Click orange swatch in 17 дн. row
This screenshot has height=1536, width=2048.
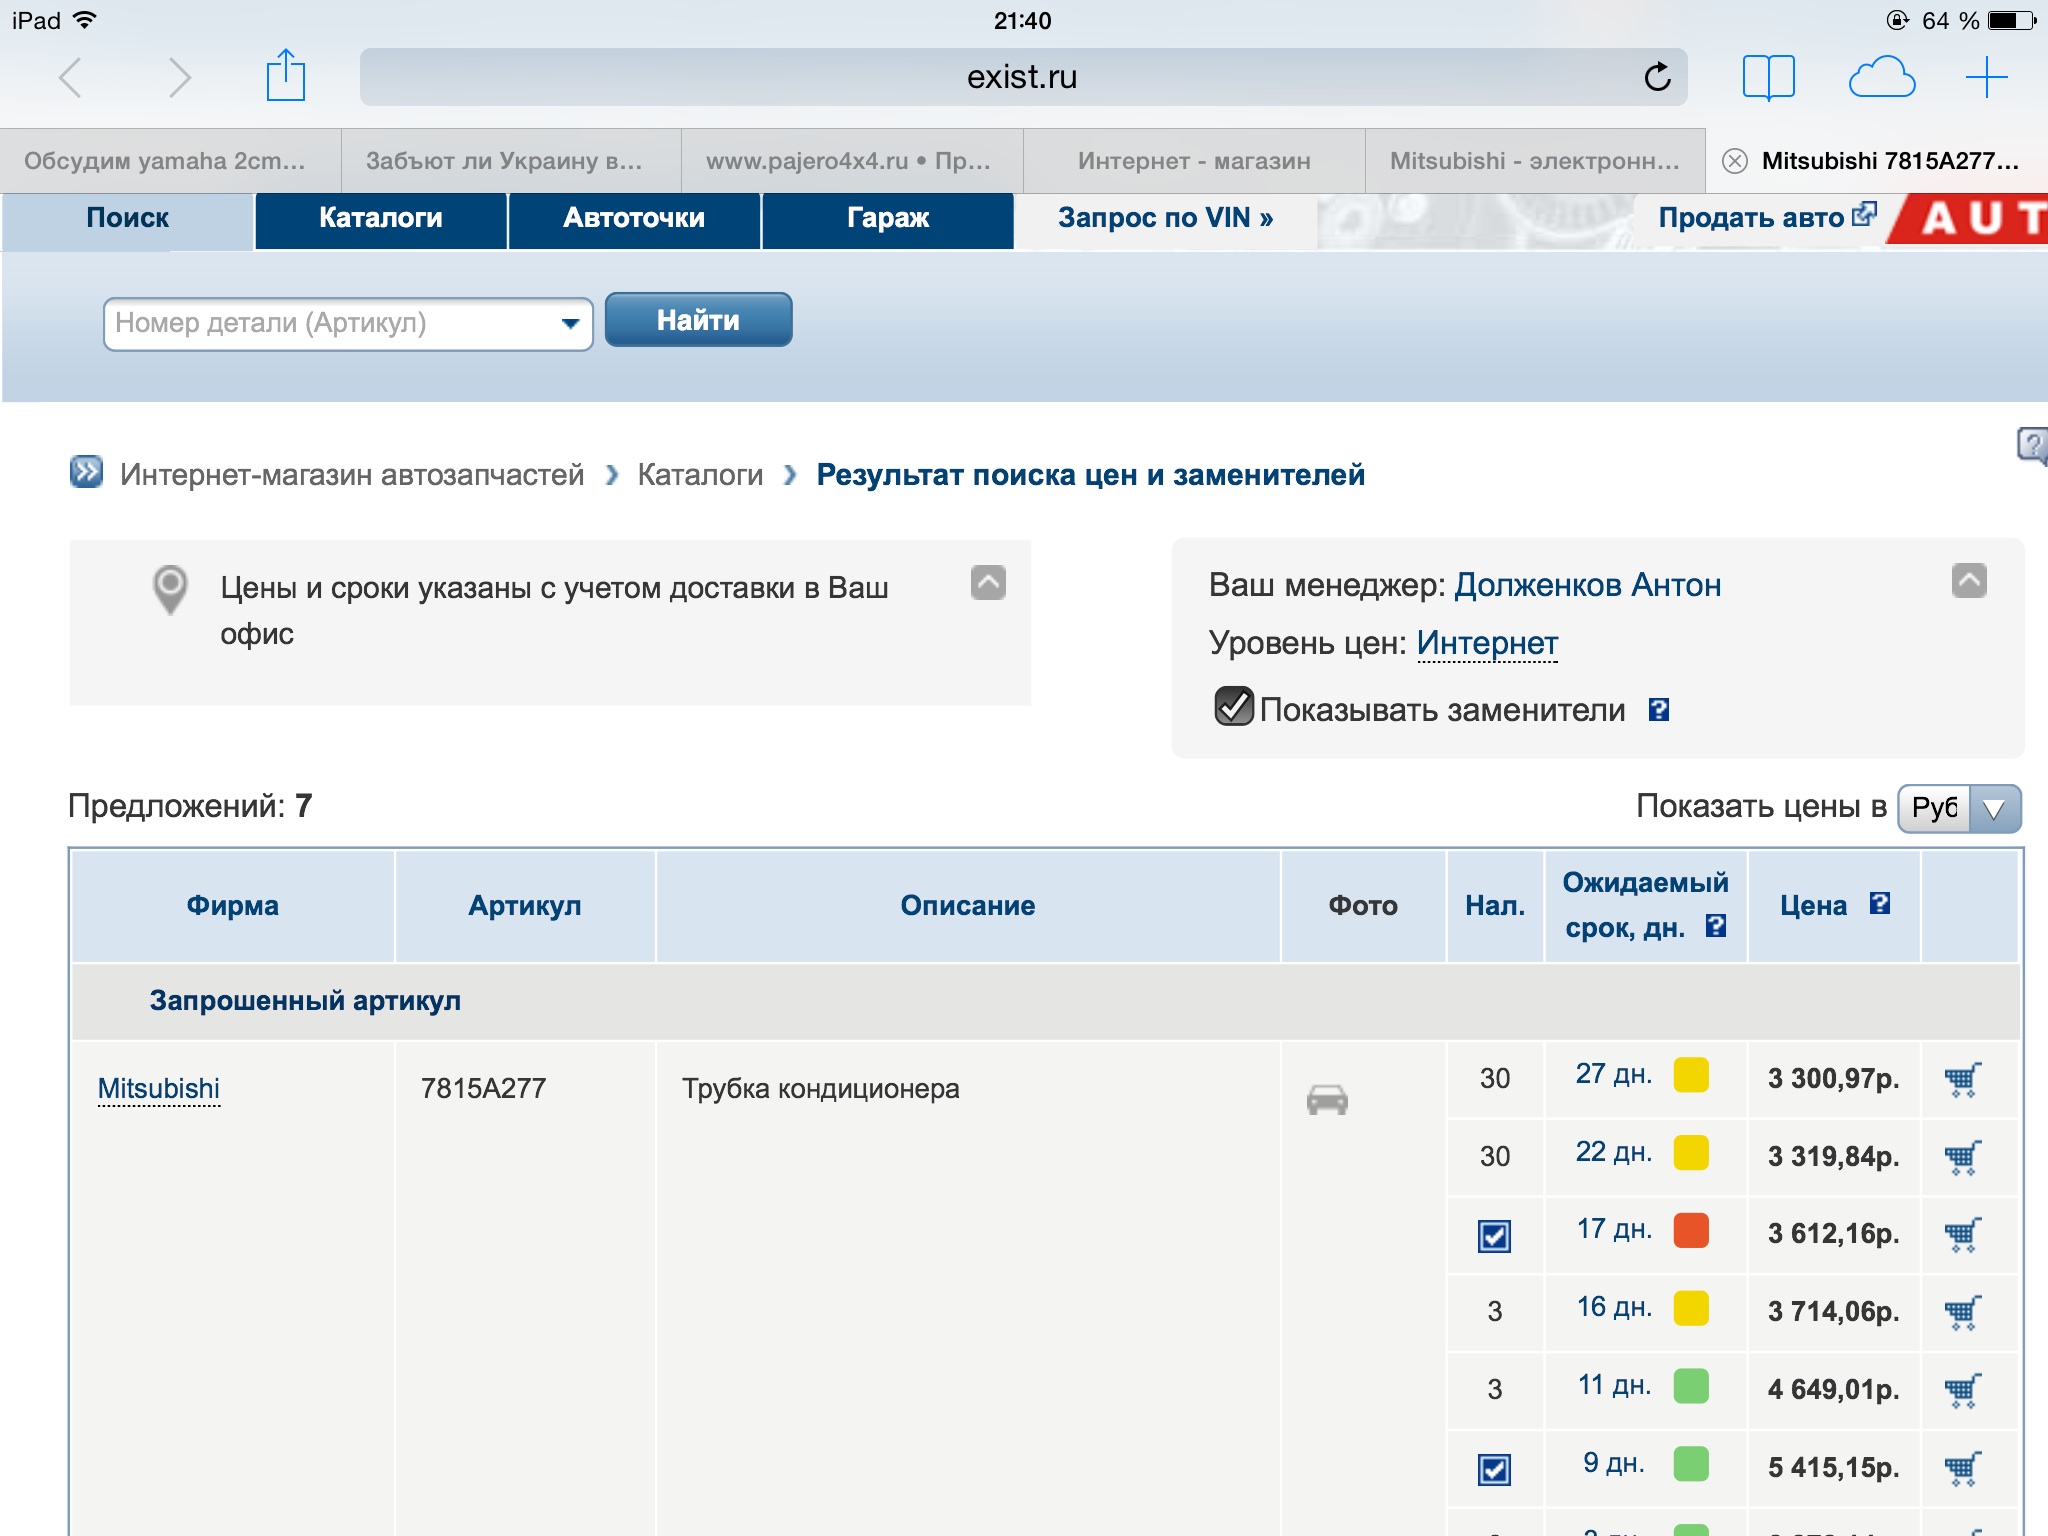pyautogui.click(x=1691, y=1230)
